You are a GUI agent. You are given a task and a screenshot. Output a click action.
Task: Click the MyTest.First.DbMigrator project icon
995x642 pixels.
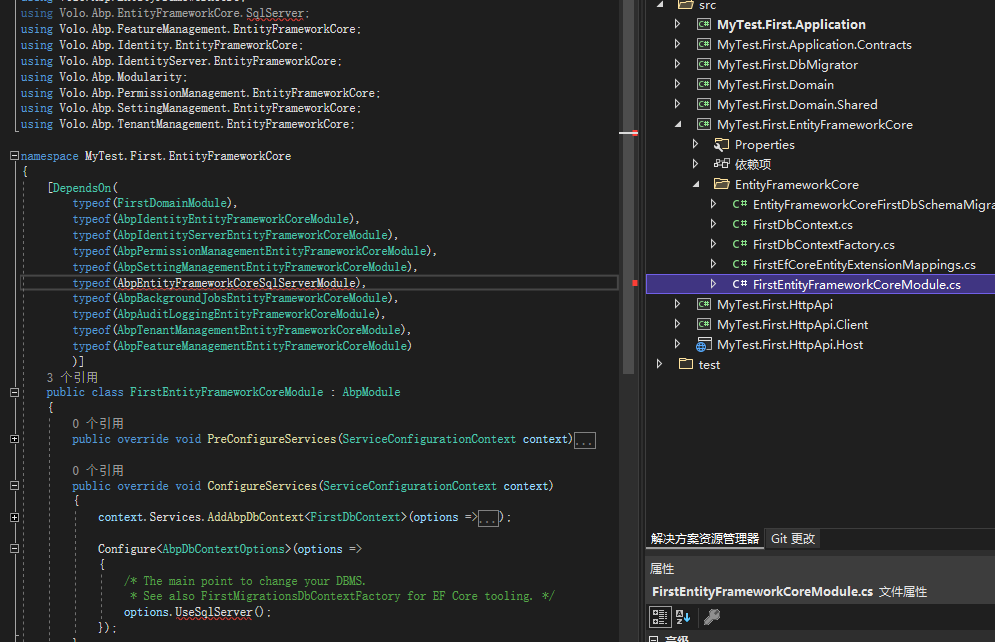click(703, 65)
